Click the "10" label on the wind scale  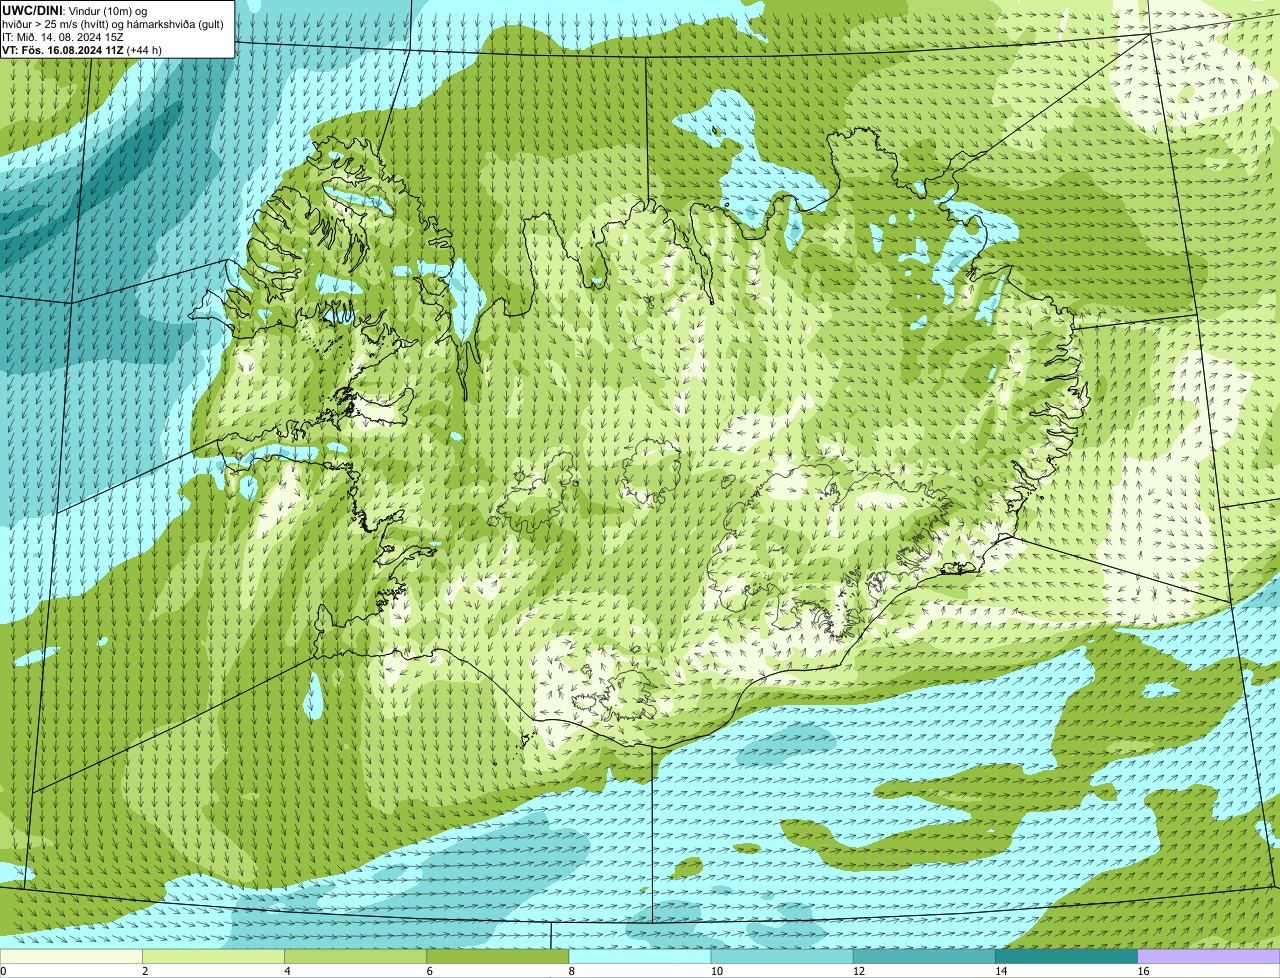[717, 971]
